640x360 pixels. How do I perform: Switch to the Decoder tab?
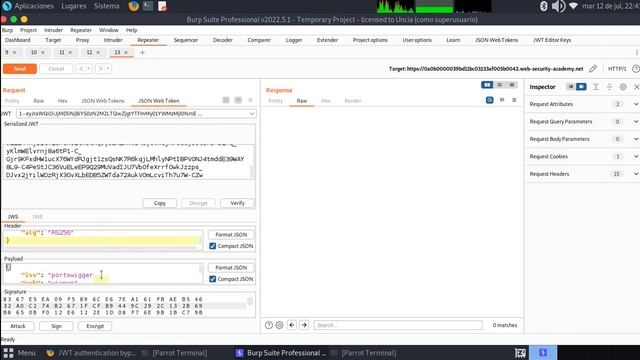click(222, 40)
